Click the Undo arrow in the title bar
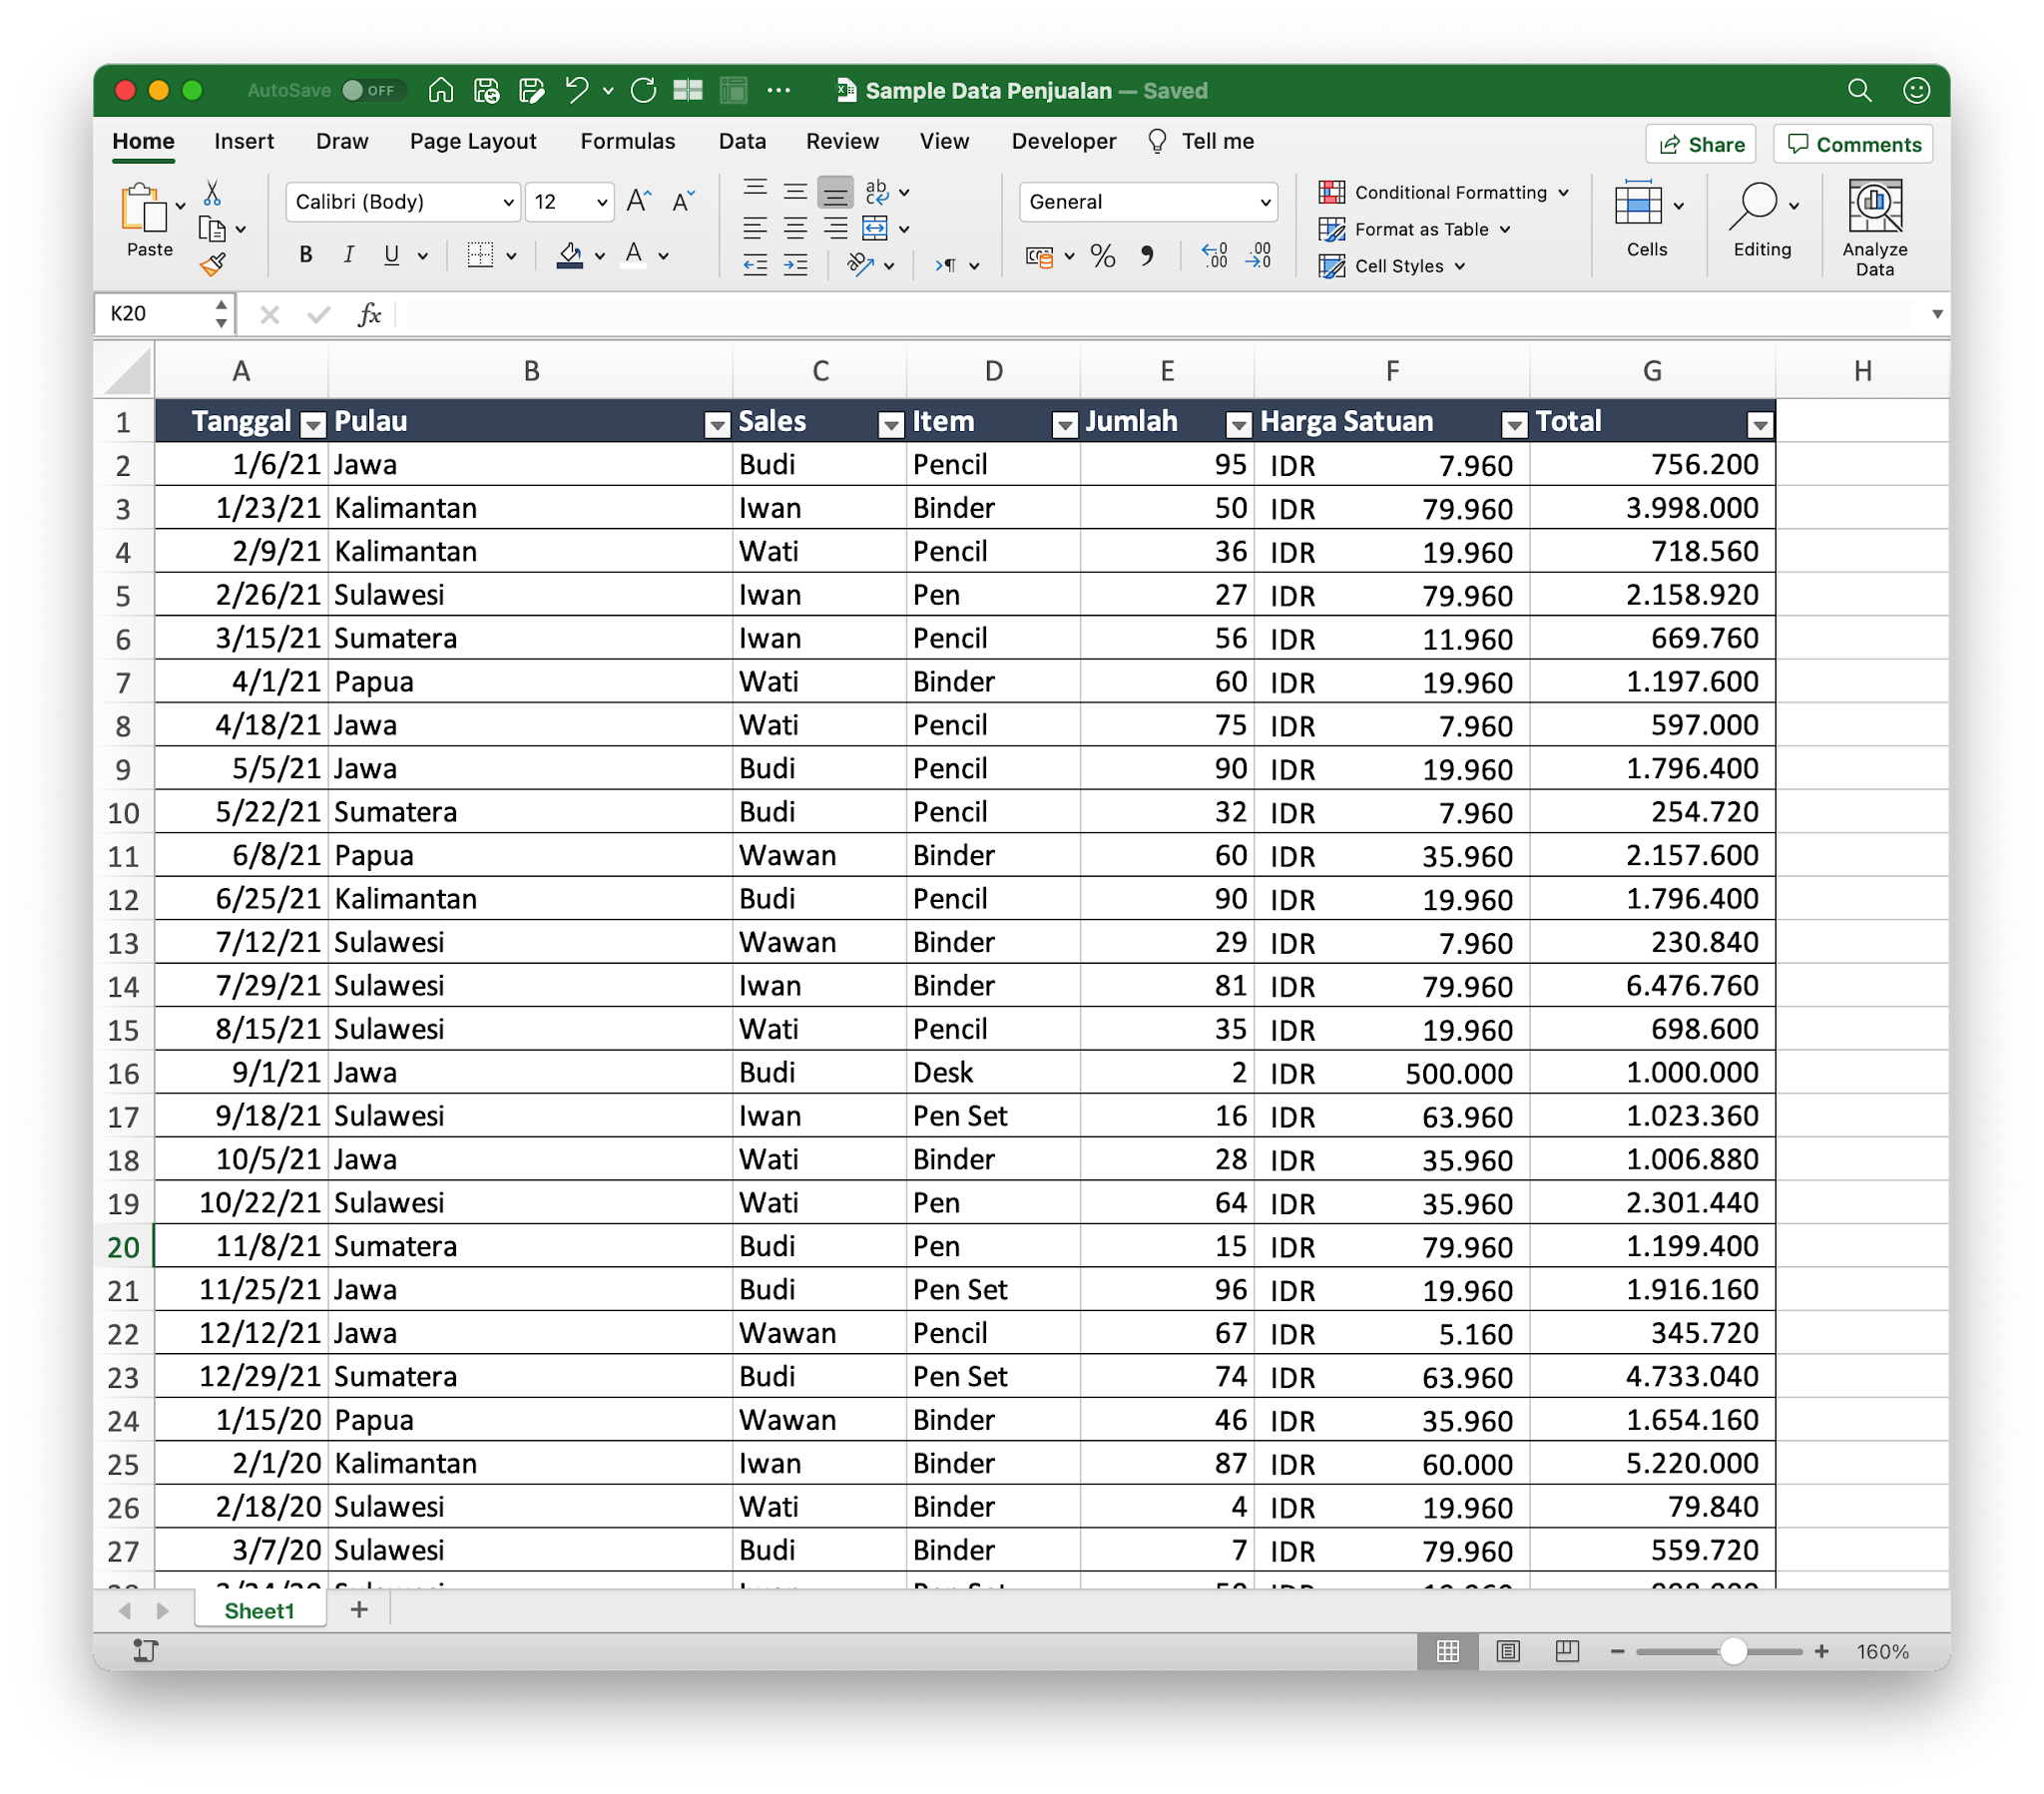The height and width of the screenshot is (1794, 2044). 576,90
